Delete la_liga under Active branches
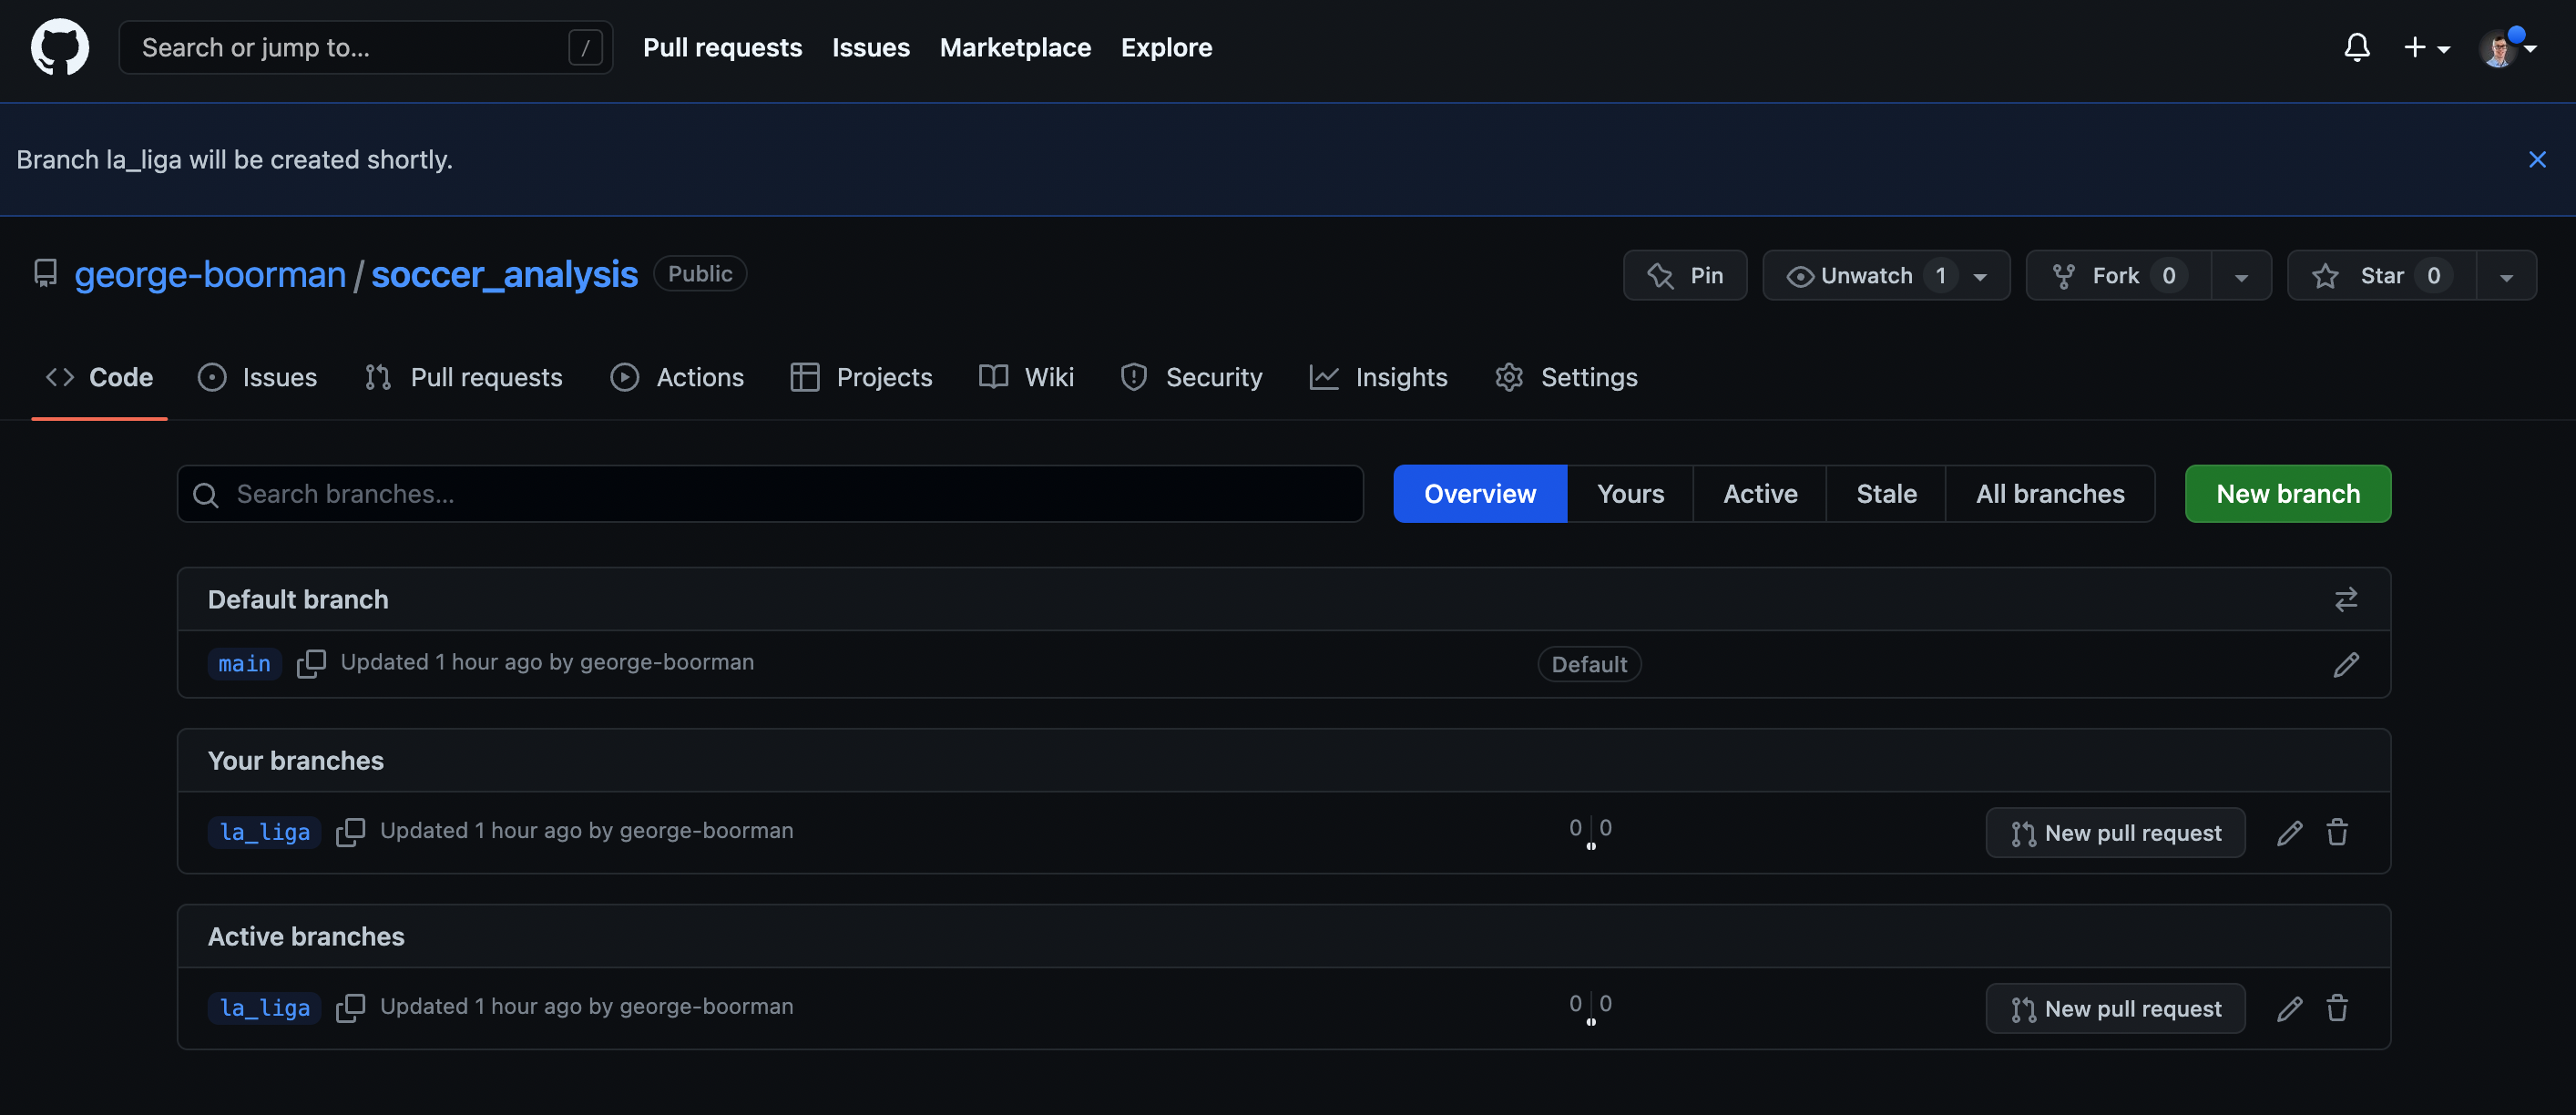 click(x=2337, y=1008)
